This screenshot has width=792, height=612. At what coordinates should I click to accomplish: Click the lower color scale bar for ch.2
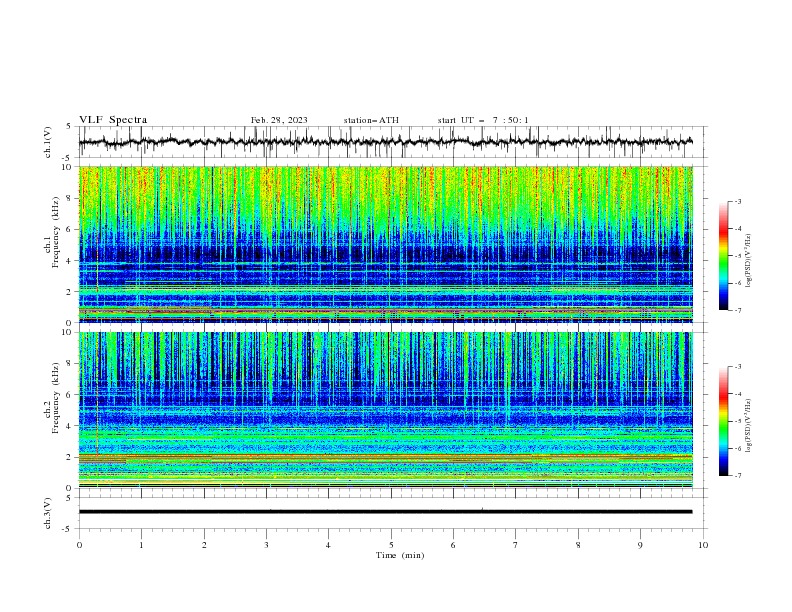(x=723, y=421)
